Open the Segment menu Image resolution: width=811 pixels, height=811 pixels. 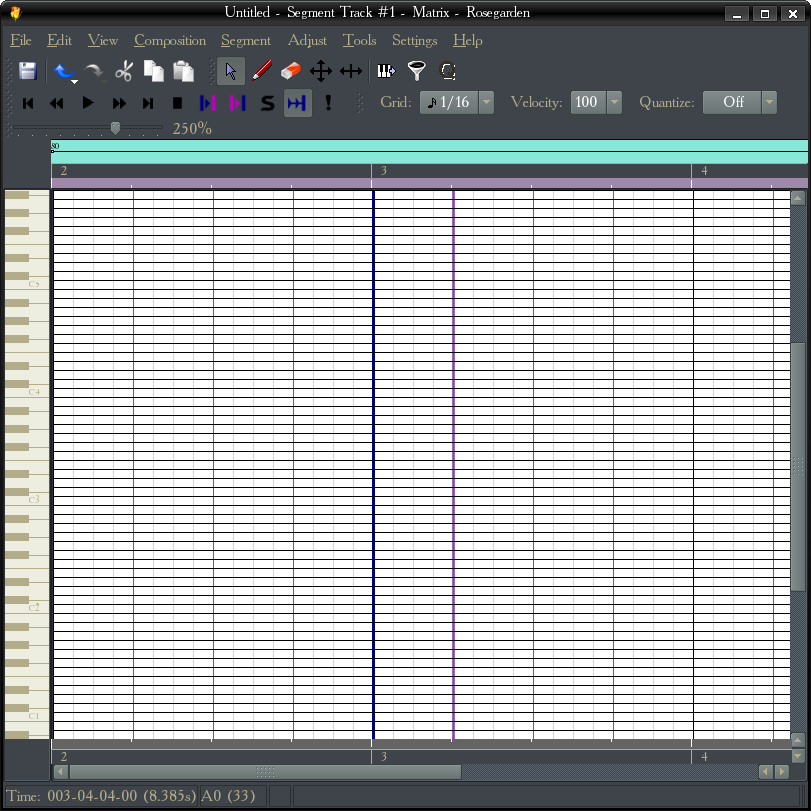pos(246,40)
